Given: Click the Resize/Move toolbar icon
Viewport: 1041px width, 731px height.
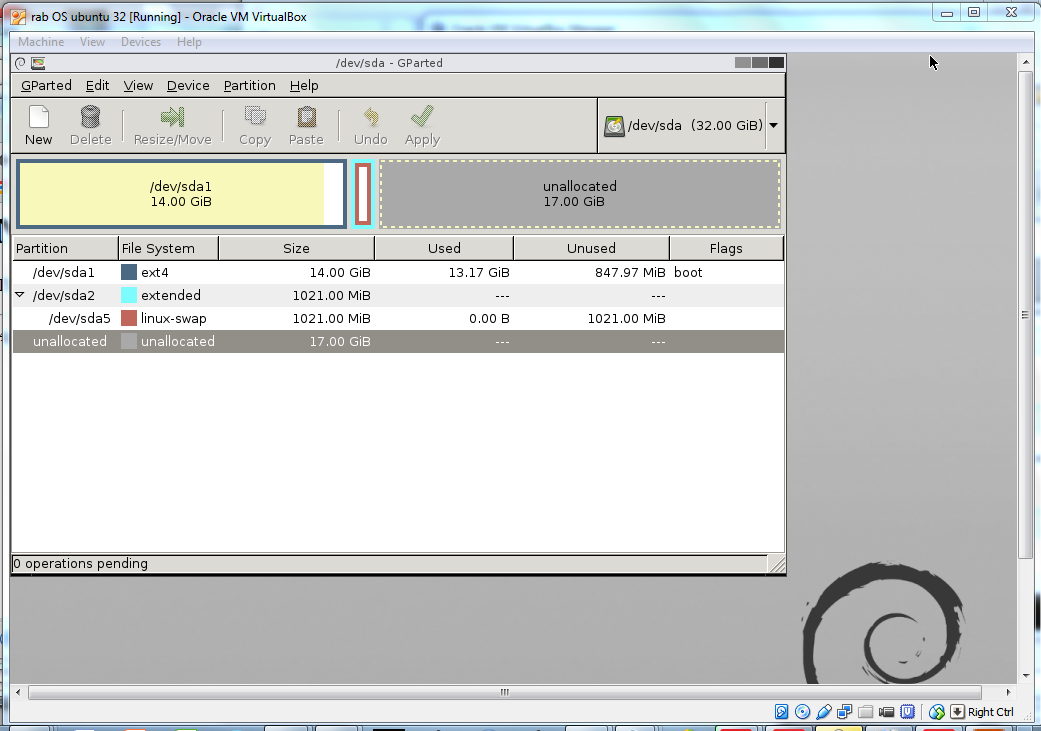Looking at the screenshot, I should (x=172, y=126).
